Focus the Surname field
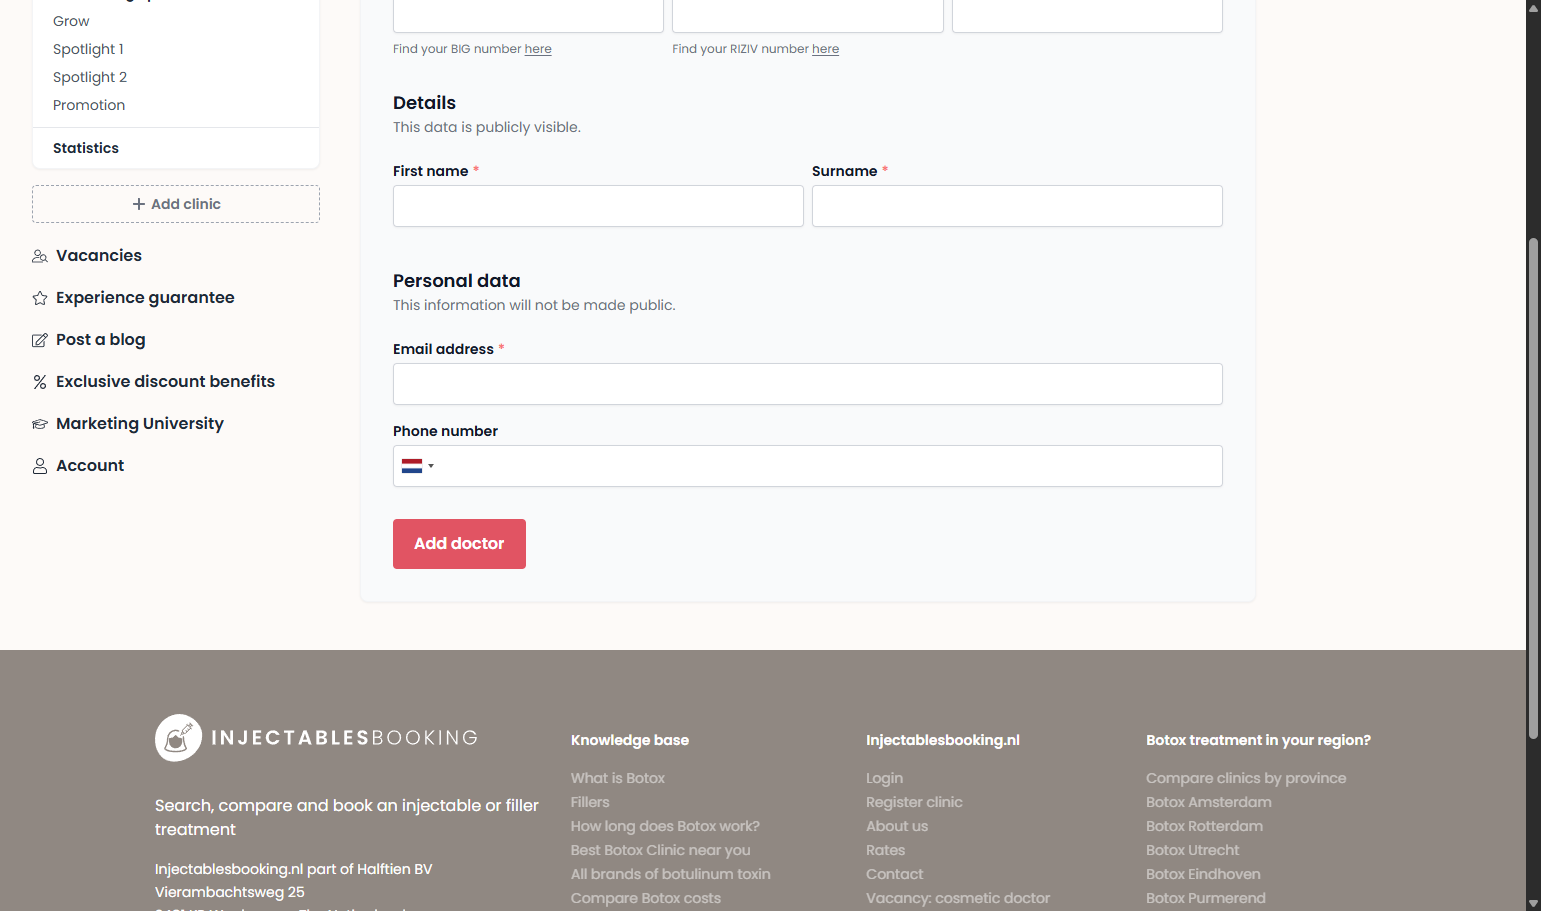1541x911 pixels. point(1017,206)
